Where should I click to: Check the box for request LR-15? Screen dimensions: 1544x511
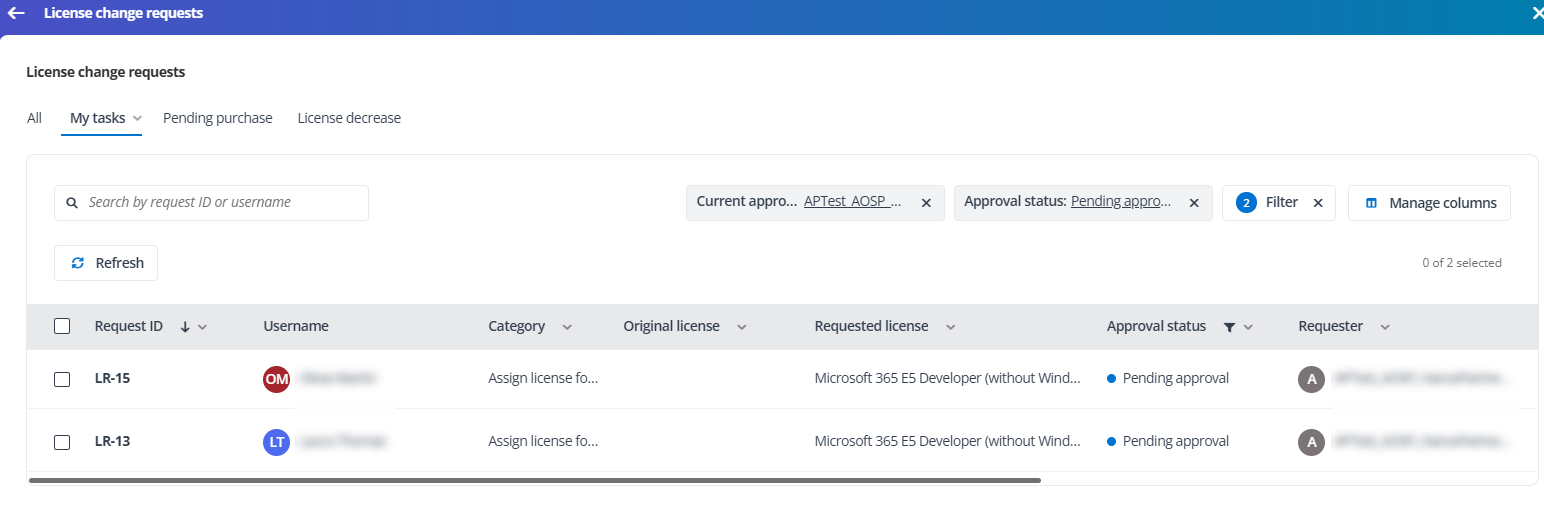(62, 379)
